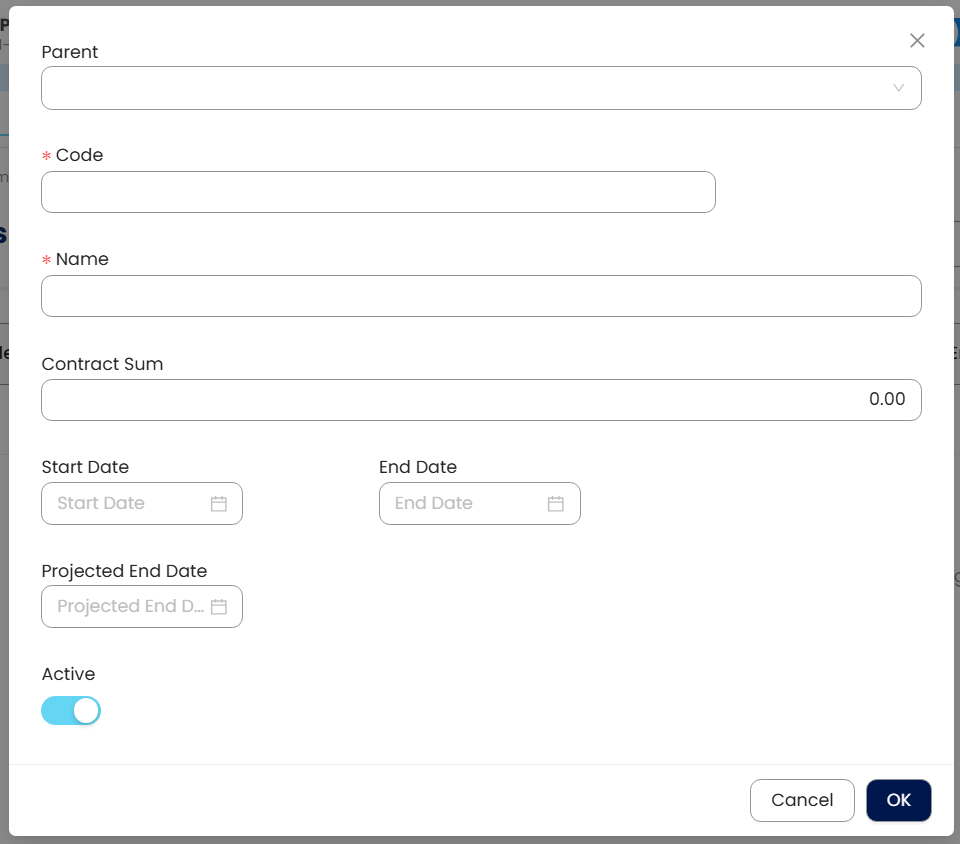Expand the Parent dropdown chevron
Viewport: 960px width, 844px height.
coord(898,88)
